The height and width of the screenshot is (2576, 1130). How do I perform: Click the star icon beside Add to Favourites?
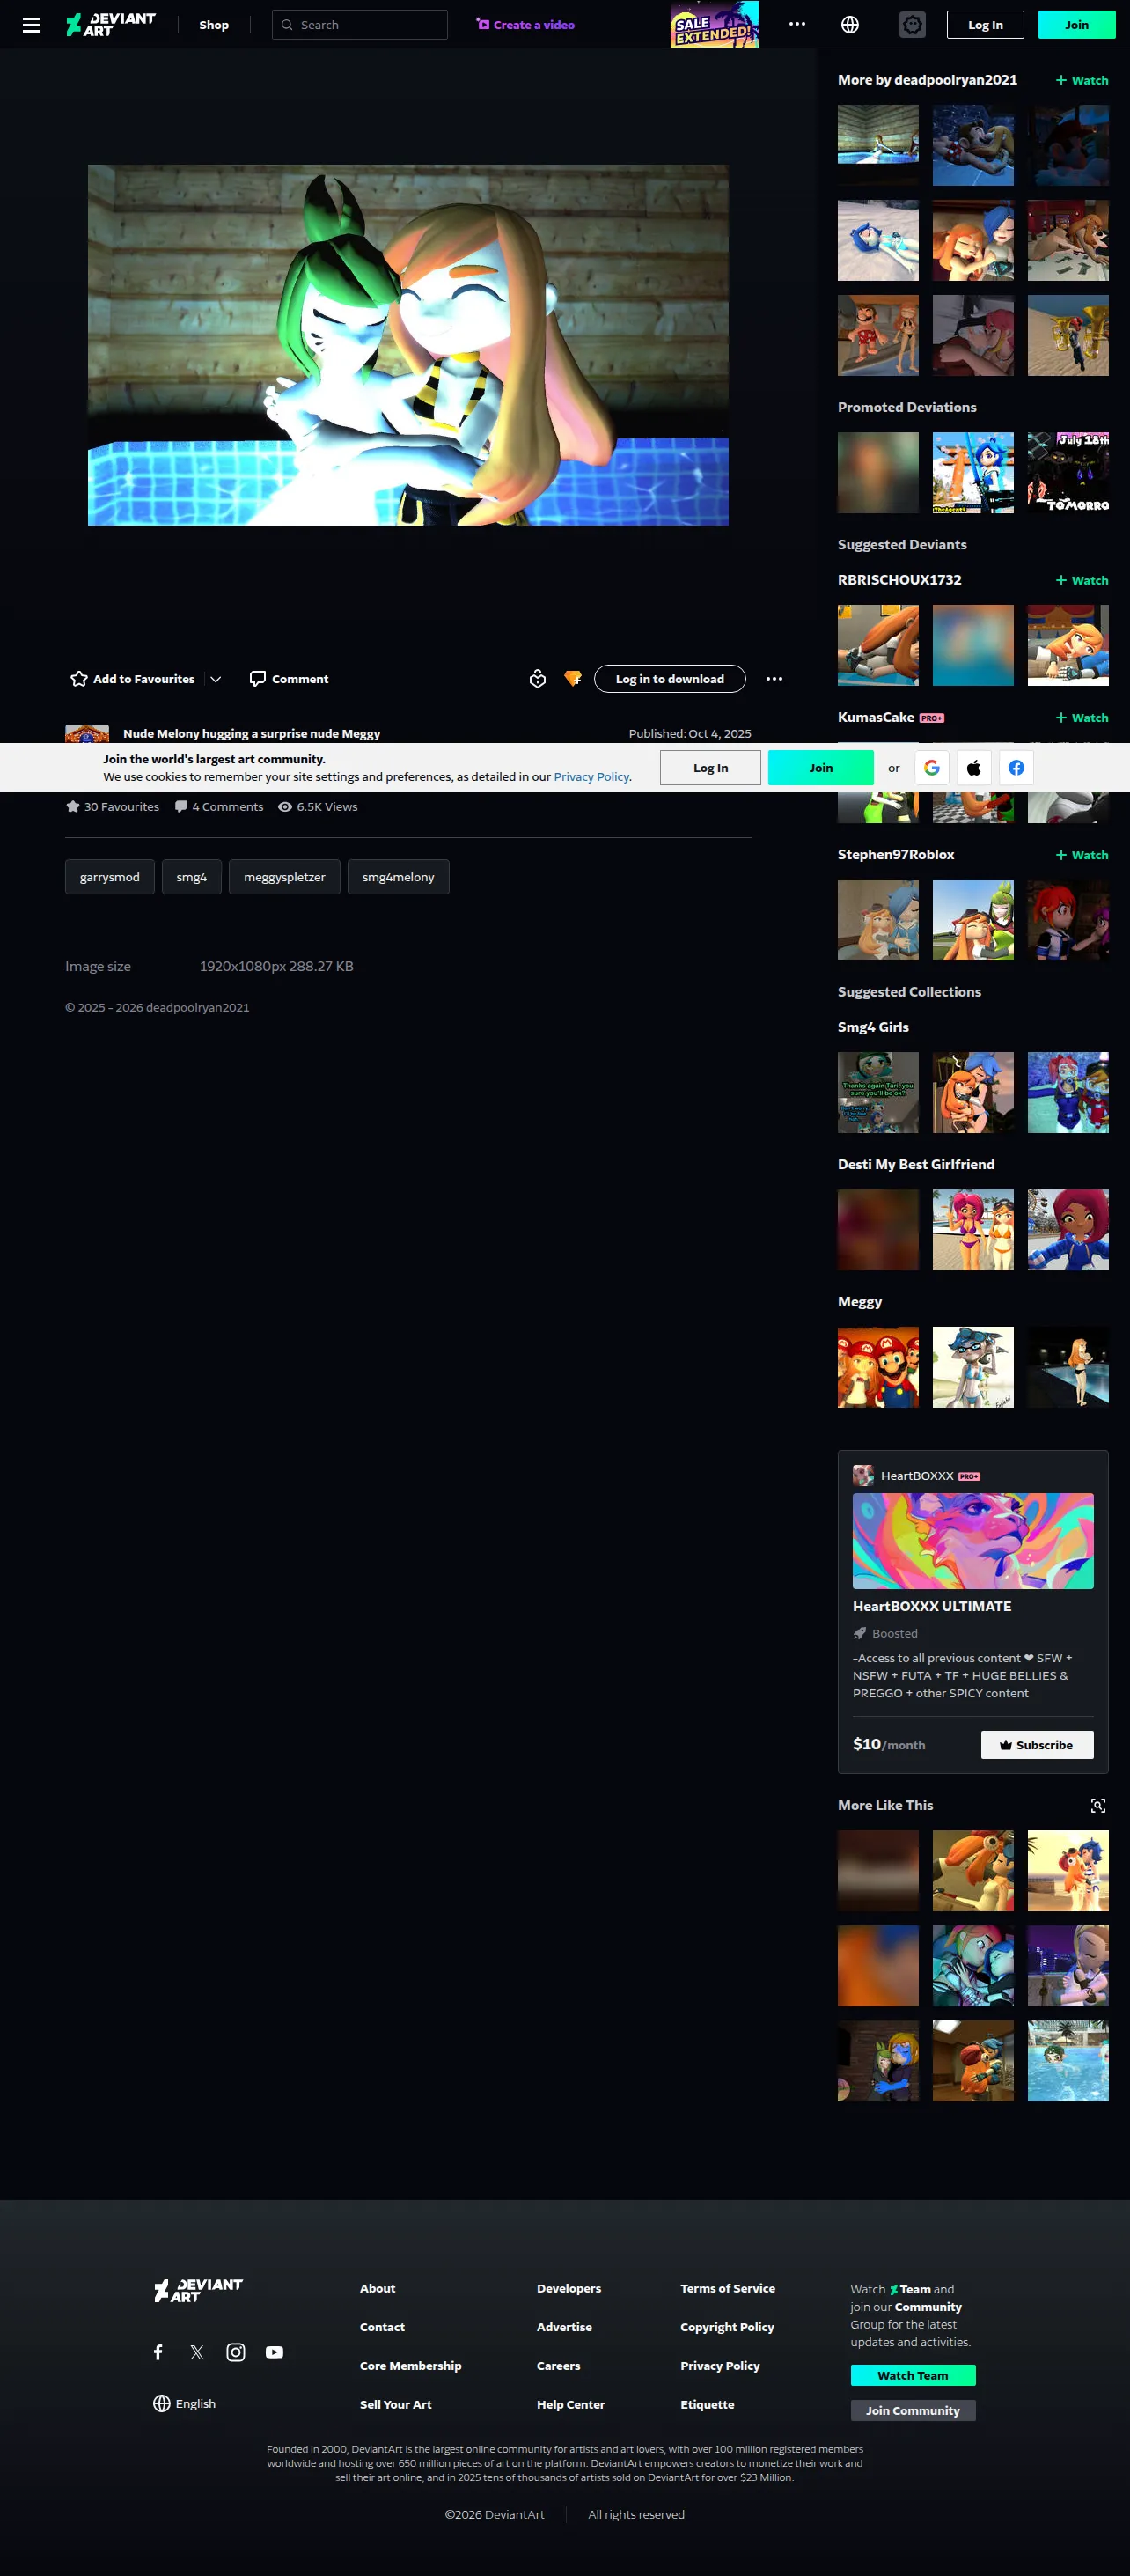tap(79, 679)
